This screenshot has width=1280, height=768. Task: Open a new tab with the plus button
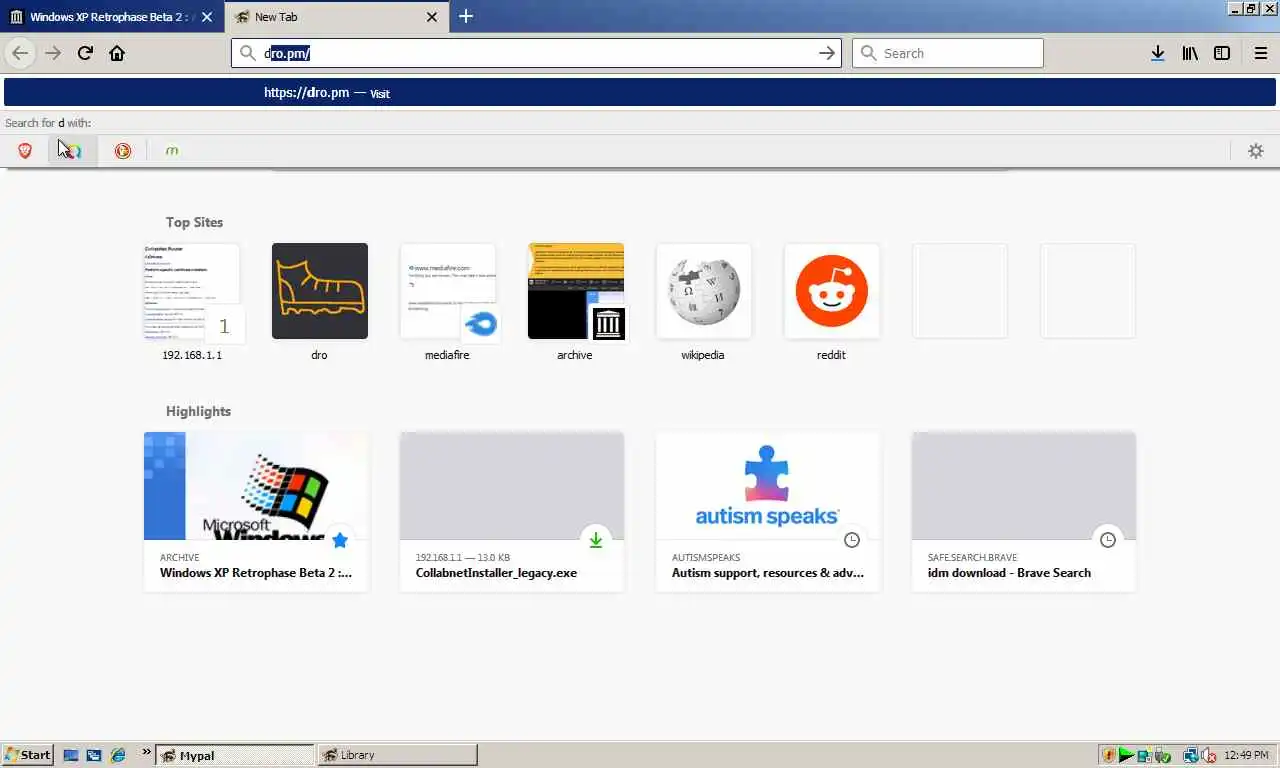pos(466,16)
